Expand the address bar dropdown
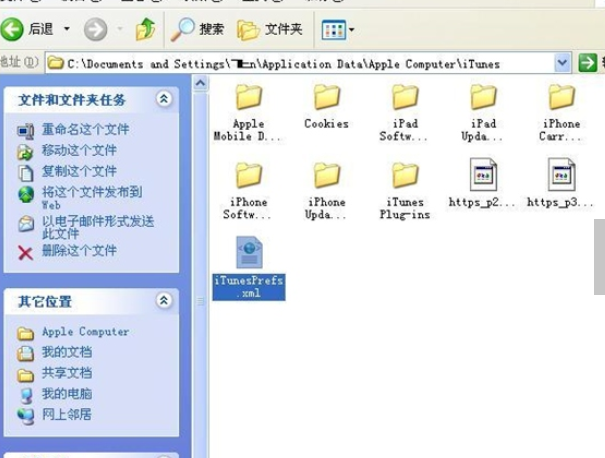 point(563,63)
